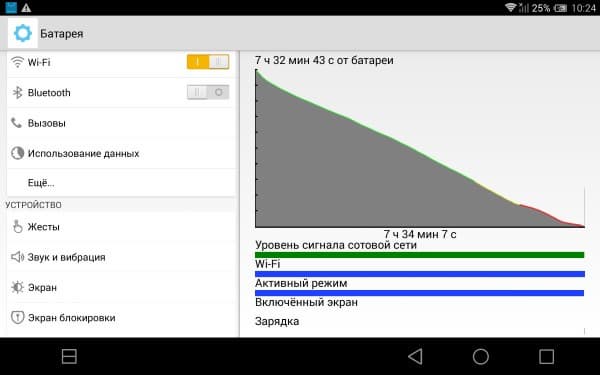The image size is (600, 375).
Task: Tap the blue Wi-Fi activity bar
Action: pos(420,274)
